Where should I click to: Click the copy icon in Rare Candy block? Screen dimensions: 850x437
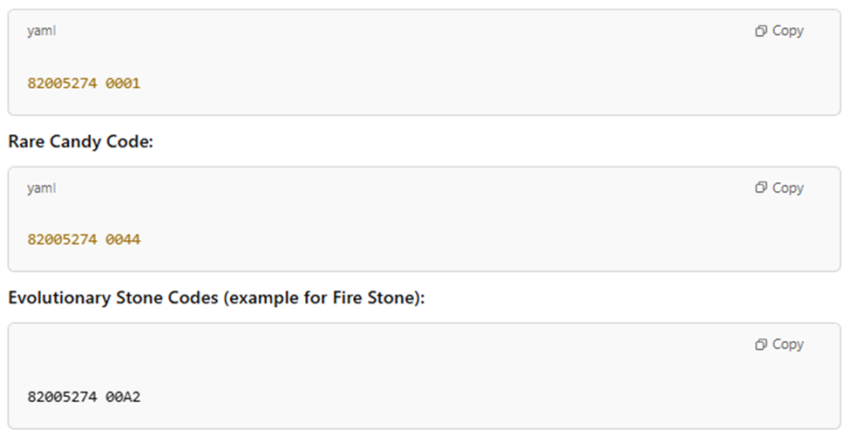[x=761, y=188]
